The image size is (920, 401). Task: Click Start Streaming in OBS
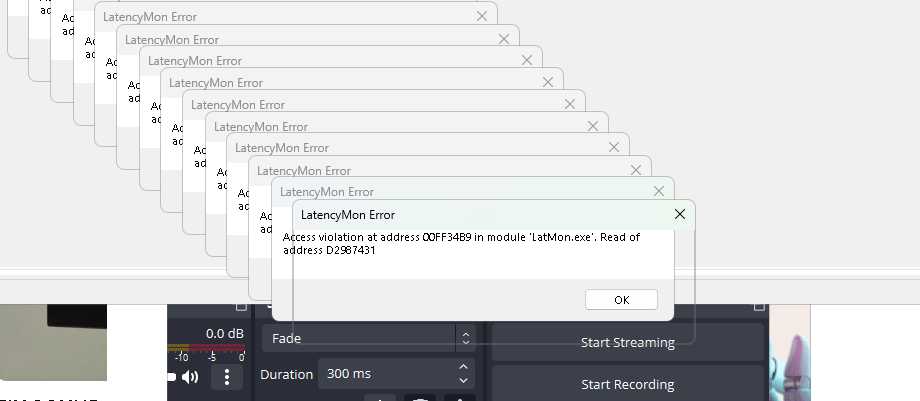click(627, 342)
